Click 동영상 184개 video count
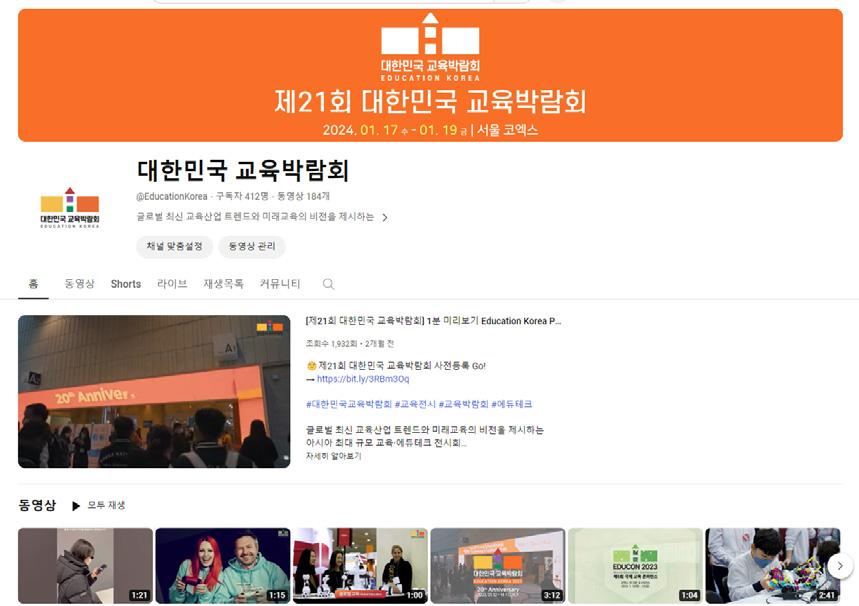The image size is (859, 606). (x=303, y=196)
